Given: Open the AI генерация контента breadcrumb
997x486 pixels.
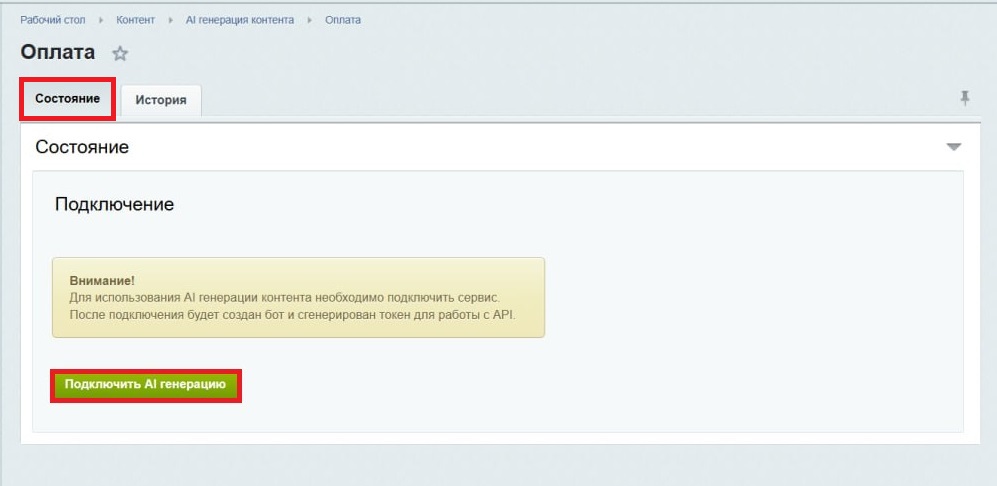Looking at the screenshot, I should pyautogui.click(x=240, y=20).
